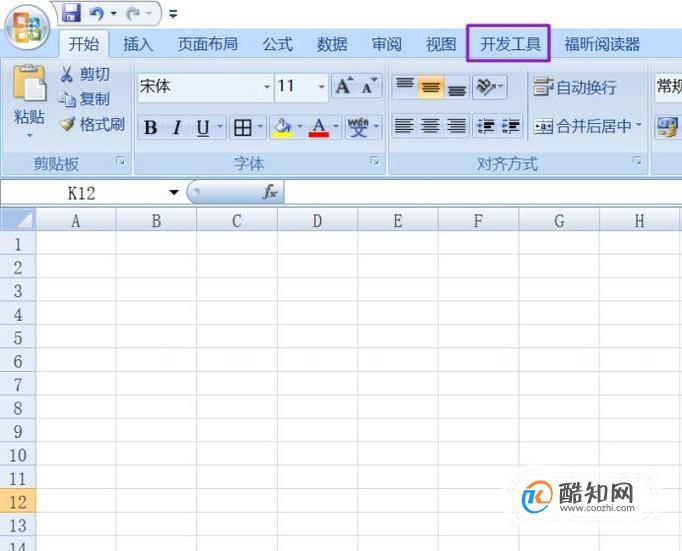This screenshot has height=551, width=682.
Task: Select row 12 header
Action: (18, 502)
